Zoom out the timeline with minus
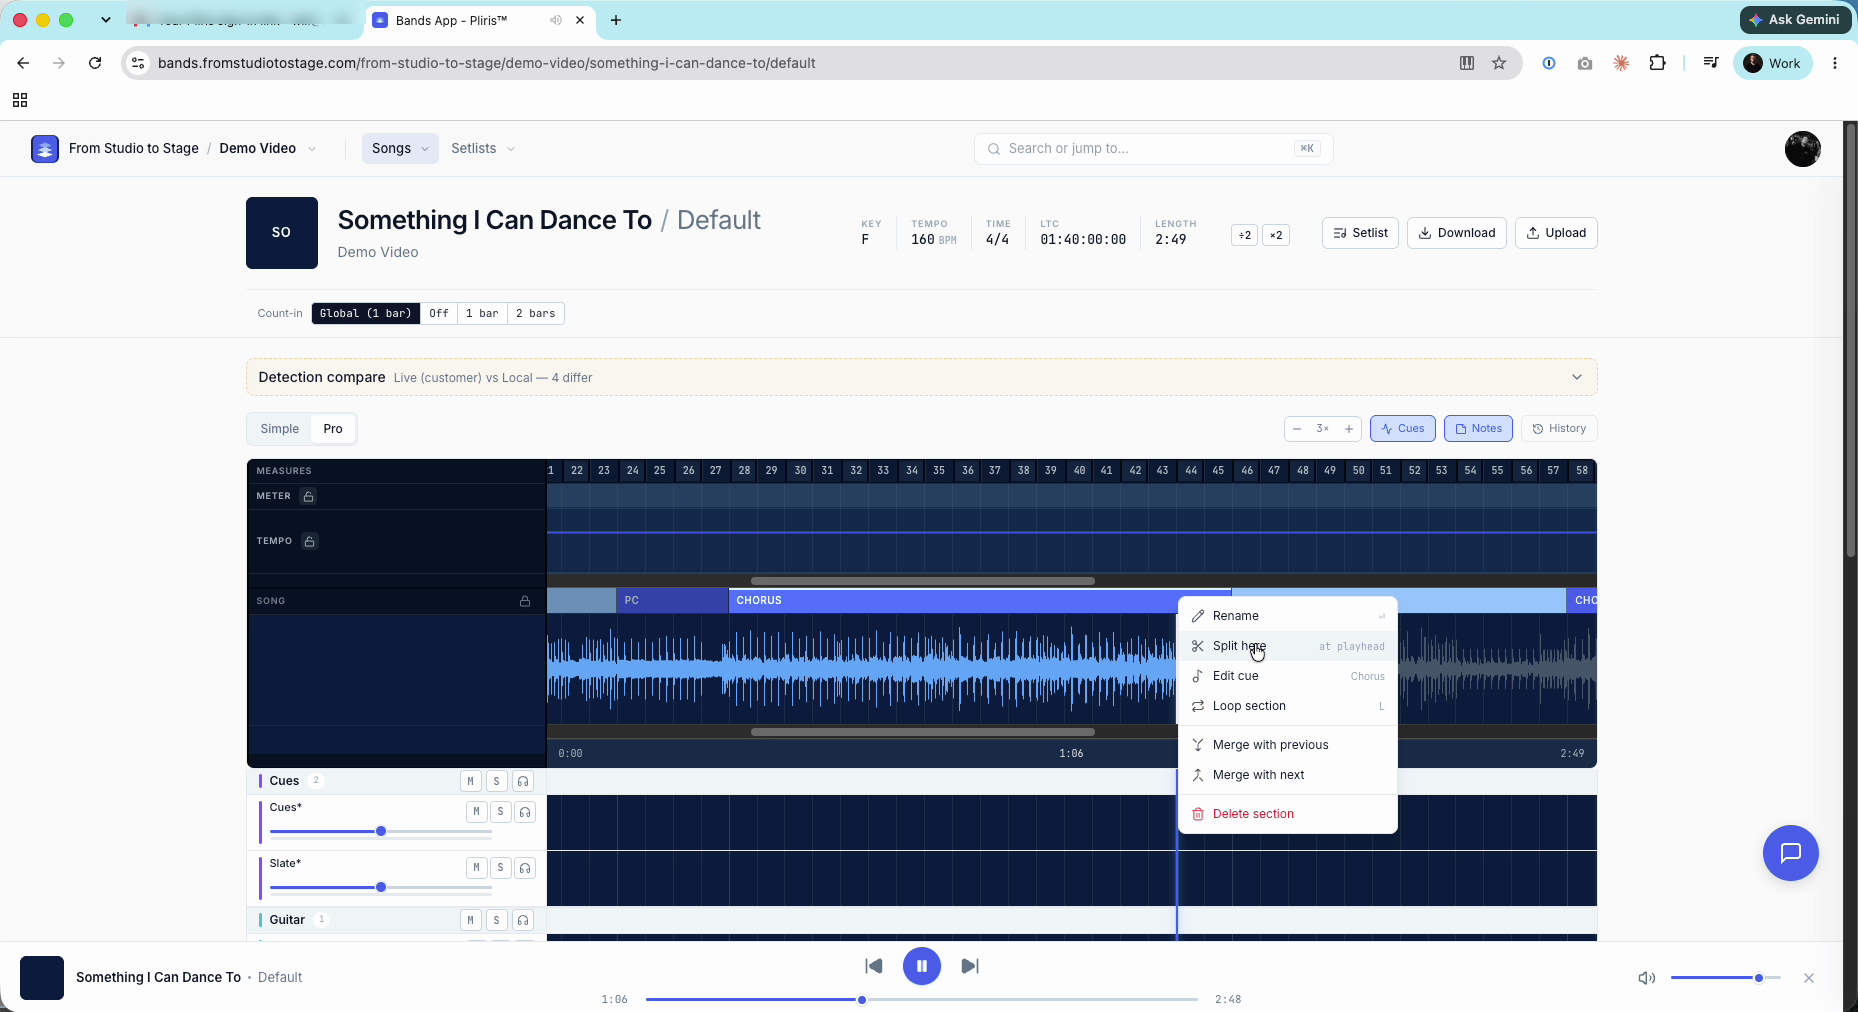Image resolution: width=1858 pixels, height=1012 pixels. [x=1297, y=429]
